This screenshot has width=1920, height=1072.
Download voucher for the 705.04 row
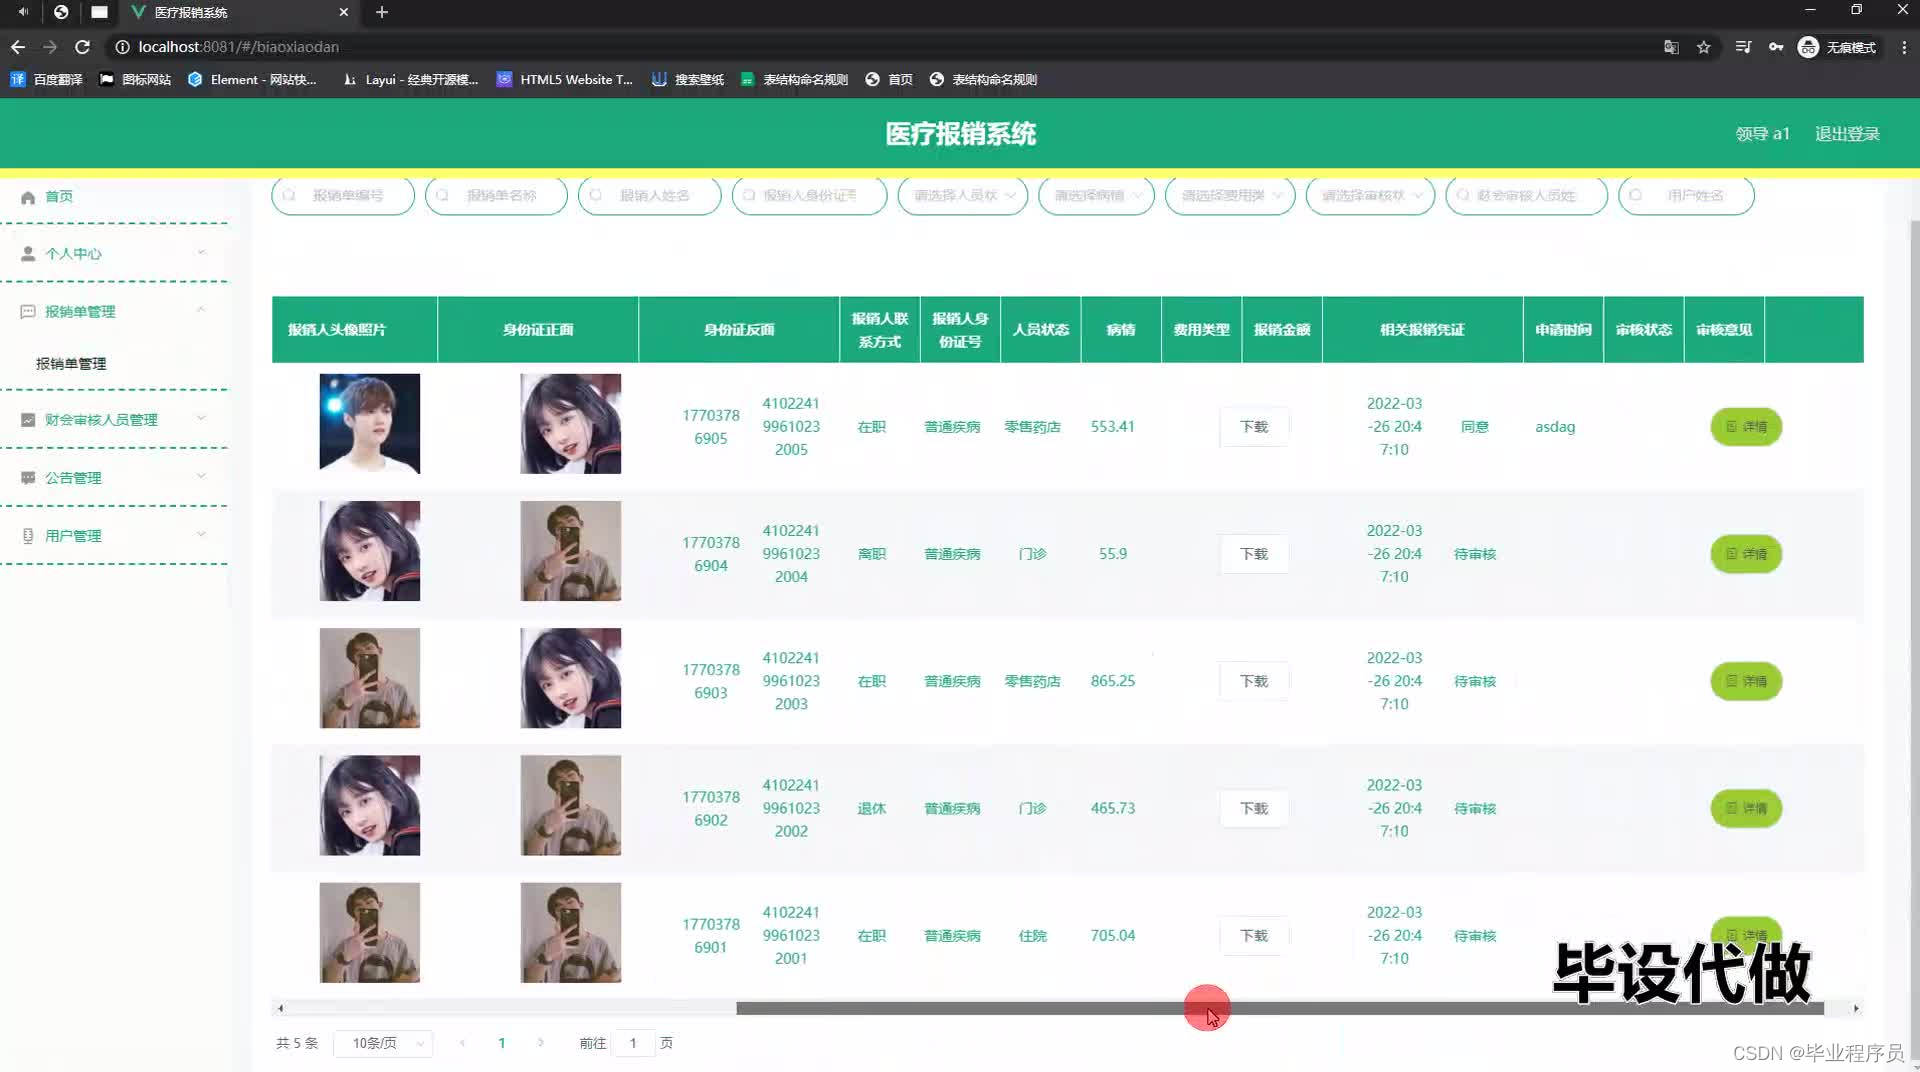tap(1254, 936)
